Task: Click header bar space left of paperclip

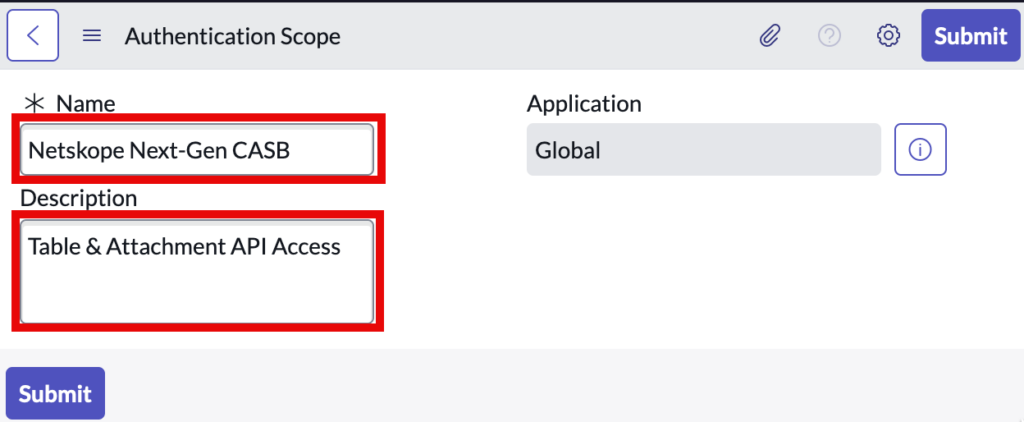Action: coord(549,36)
